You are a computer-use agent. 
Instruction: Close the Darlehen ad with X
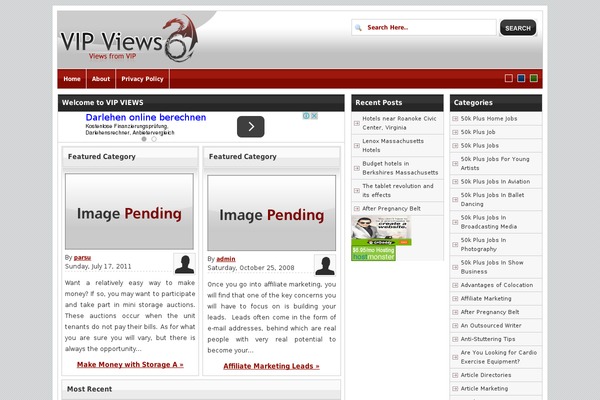[x=314, y=116]
